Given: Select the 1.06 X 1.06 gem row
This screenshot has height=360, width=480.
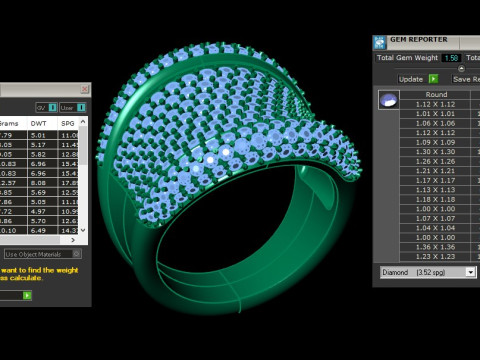Looking at the screenshot, I should tap(435, 123).
